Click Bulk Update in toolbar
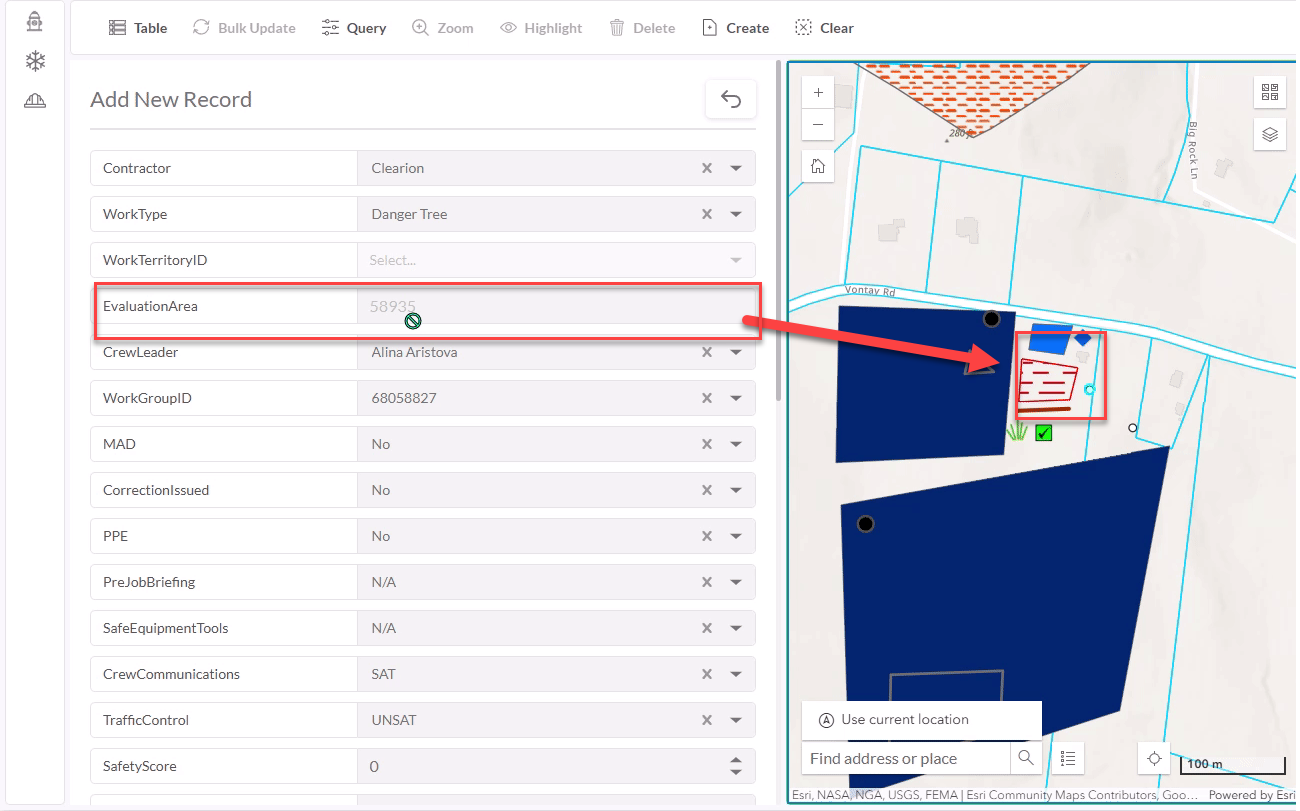Screen dimensions: 1300x811 [x=244, y=28]
